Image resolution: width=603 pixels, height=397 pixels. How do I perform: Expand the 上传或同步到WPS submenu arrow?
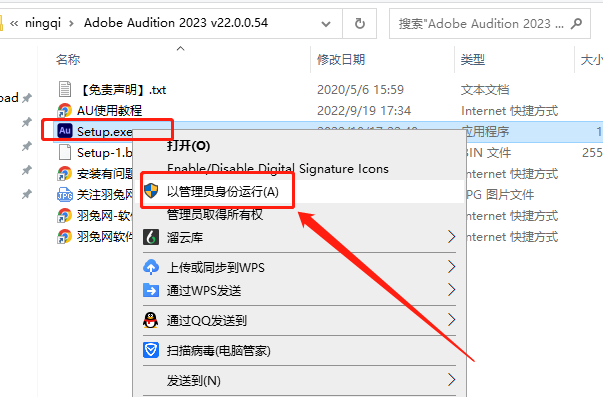(451, 267)
